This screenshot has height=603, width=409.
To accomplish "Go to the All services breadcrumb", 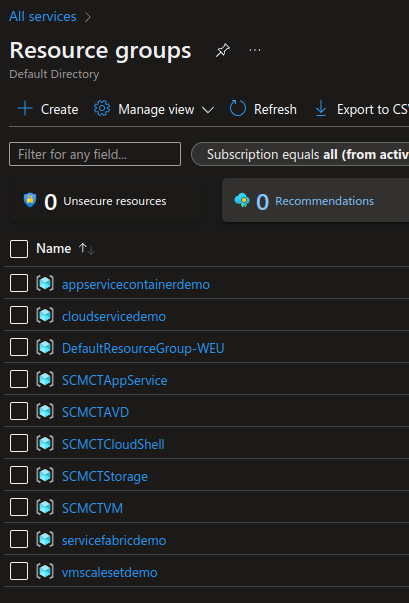I will pyautogui.click(x=43, y=17).
